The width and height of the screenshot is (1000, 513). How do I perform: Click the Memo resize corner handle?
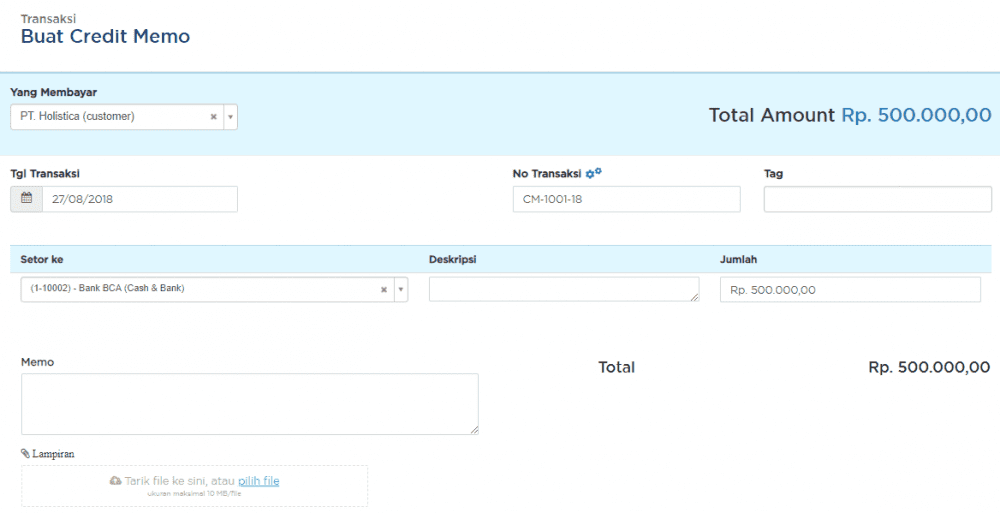pyautogui.click(x=474, y=430)
